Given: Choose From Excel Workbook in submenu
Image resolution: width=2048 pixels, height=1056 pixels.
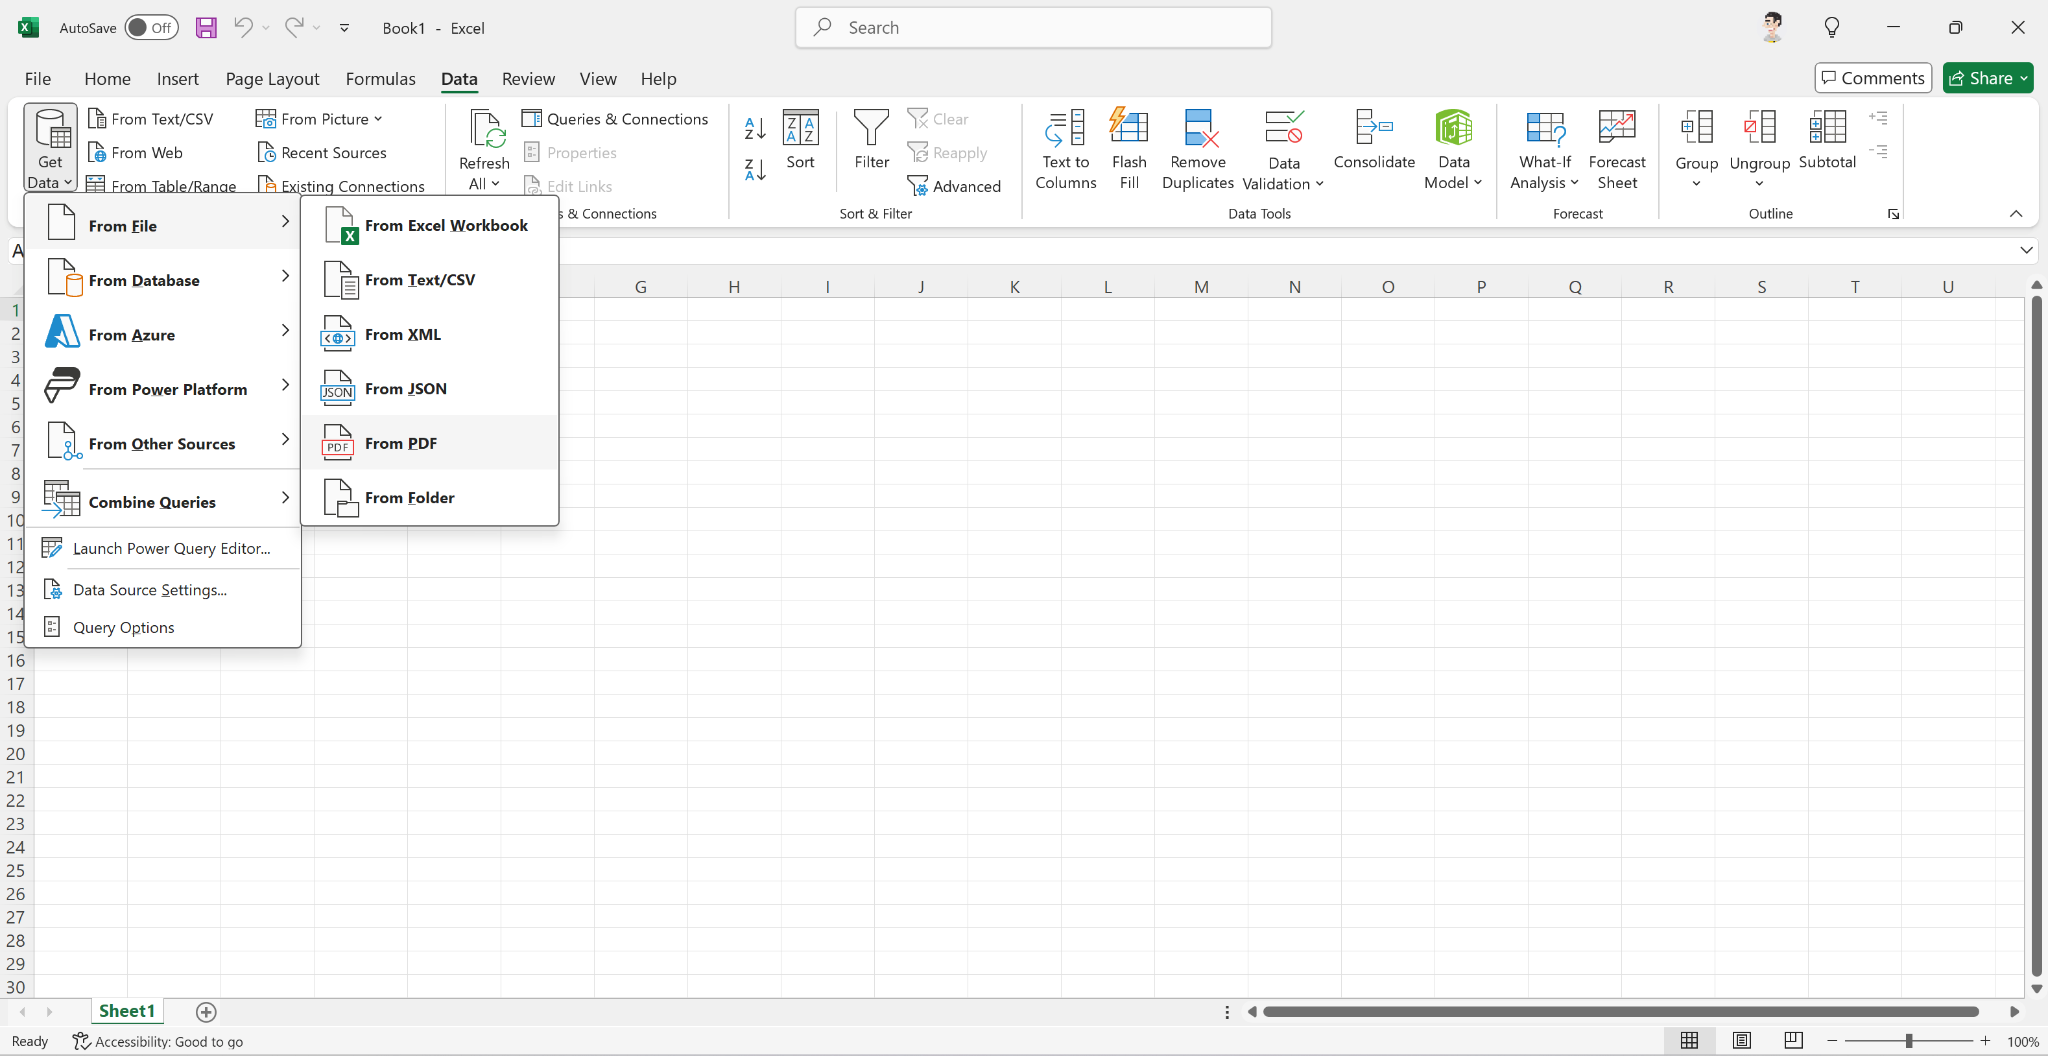Looking at the screenshot, I should click(x=430, y=225).
